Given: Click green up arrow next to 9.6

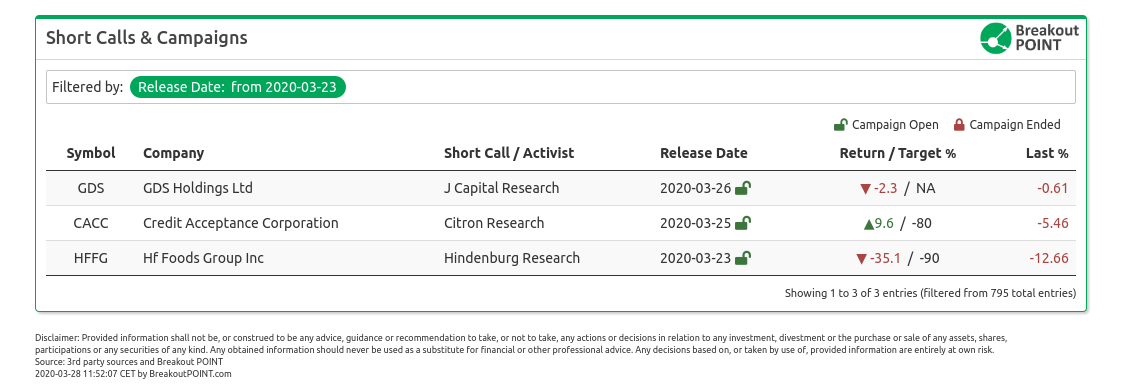Looking at the screenshot, I should pyautogui.click(x=869, y=223).
